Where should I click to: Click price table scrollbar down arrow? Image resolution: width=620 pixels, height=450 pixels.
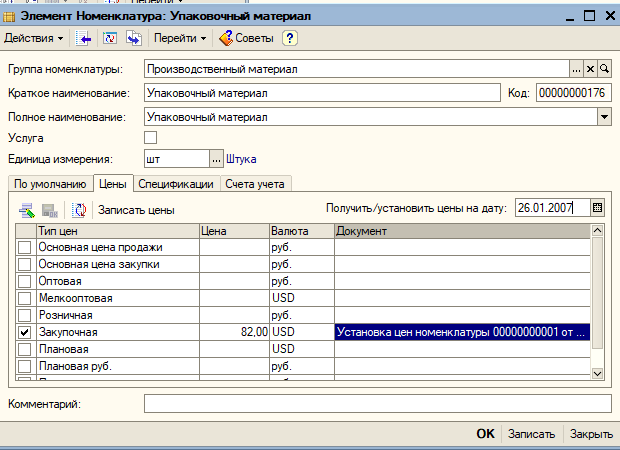point(597,373)
